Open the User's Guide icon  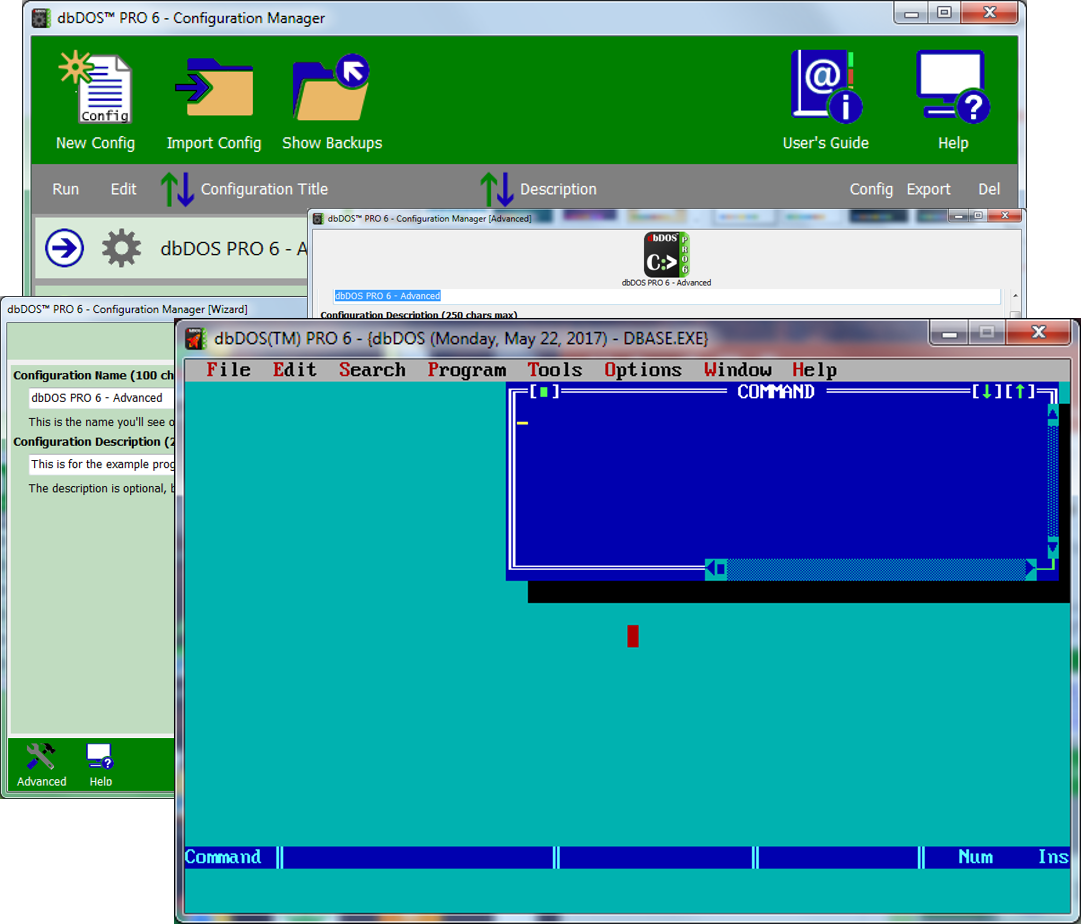(x=826, y=86)
